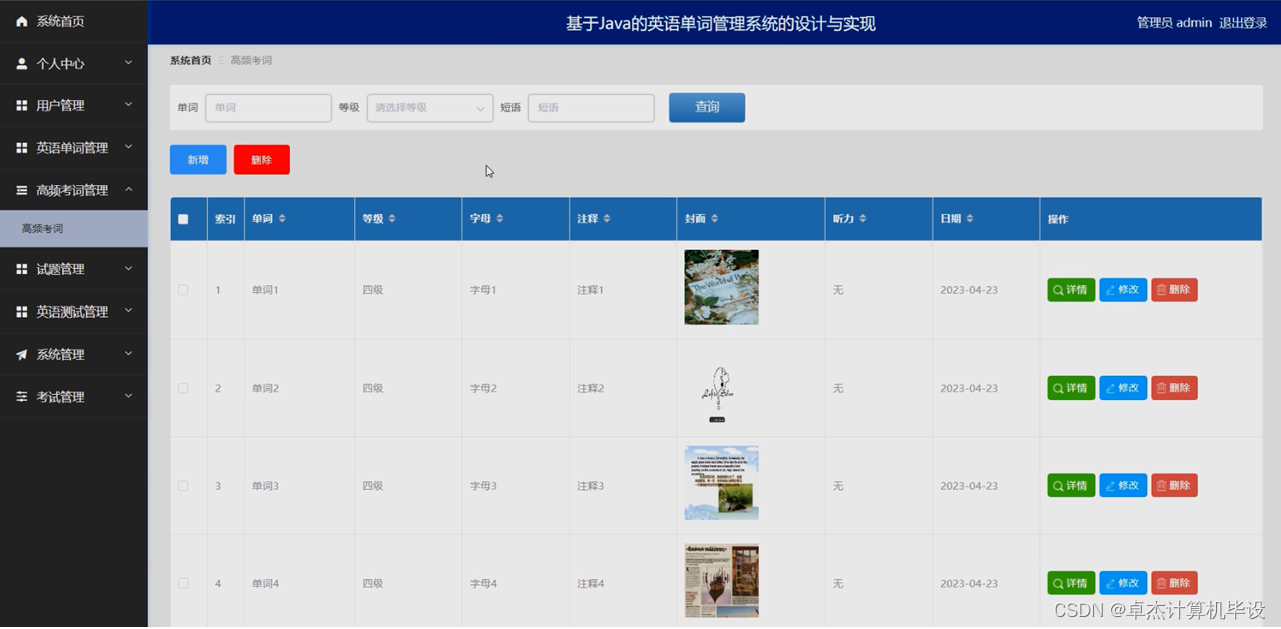Sort by 注释 column arrows
This screenshot has width=1281, height=629.
[607, 219]
